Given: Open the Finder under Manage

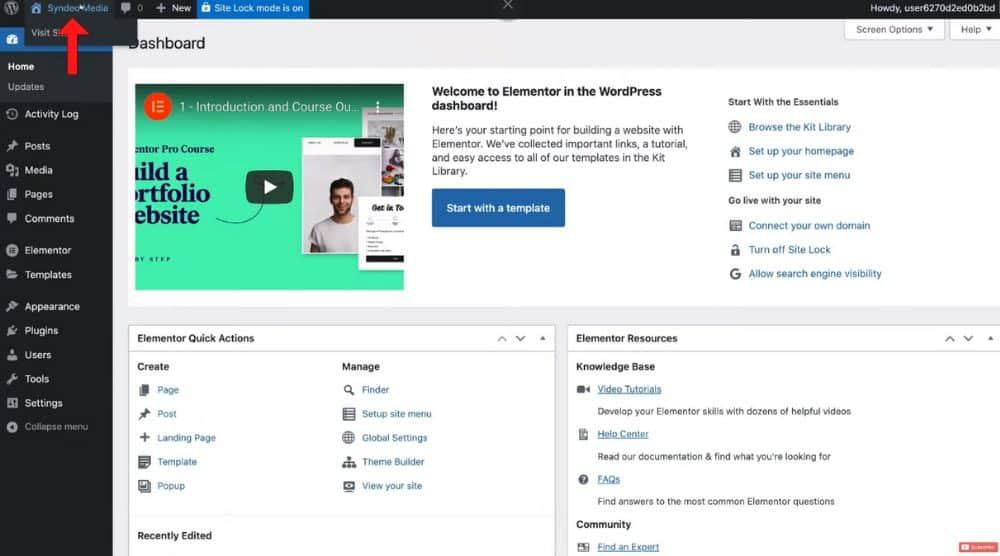Looking at the screenshot, I should pyautogui.click(x=375, y=390).
